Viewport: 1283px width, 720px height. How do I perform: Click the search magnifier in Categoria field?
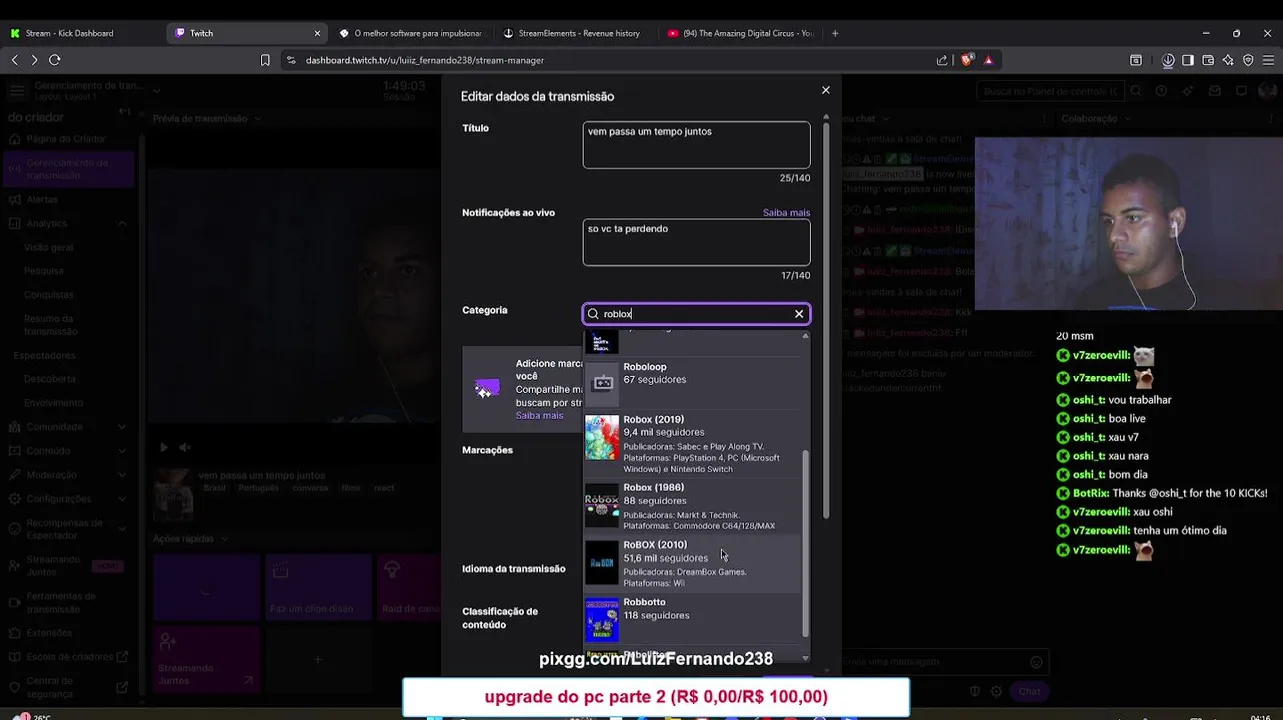(x=593, y=314)
